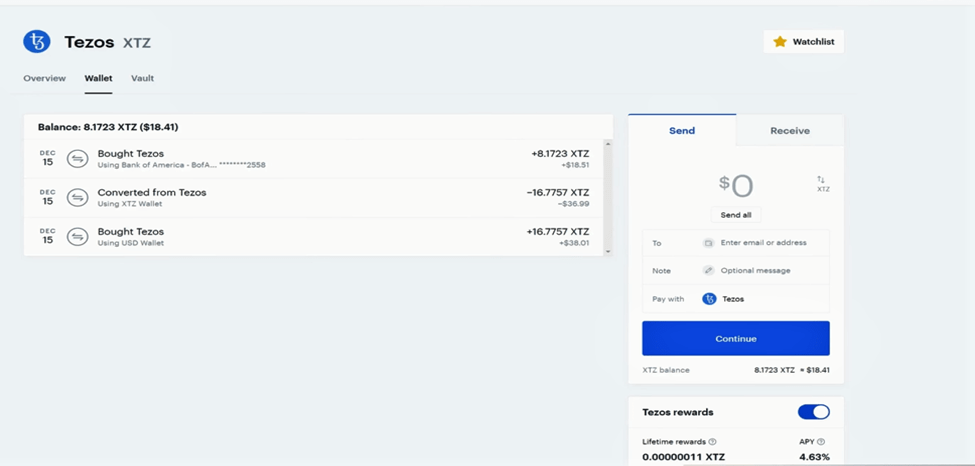The height and width of the screenshot is (466, 975).
Task: Open the Overview tab
Action: [44, 78]
